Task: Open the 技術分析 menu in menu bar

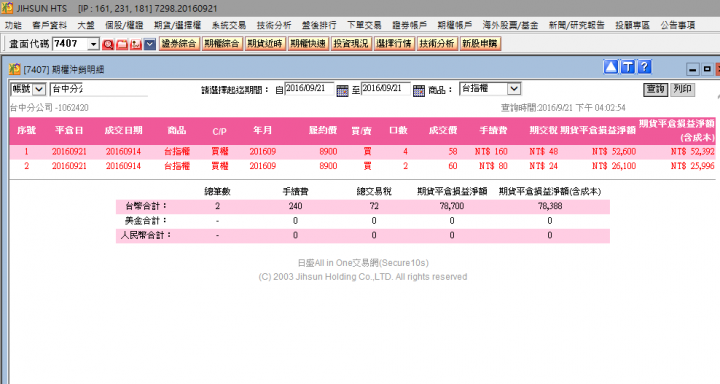Action: click(274, 25)
